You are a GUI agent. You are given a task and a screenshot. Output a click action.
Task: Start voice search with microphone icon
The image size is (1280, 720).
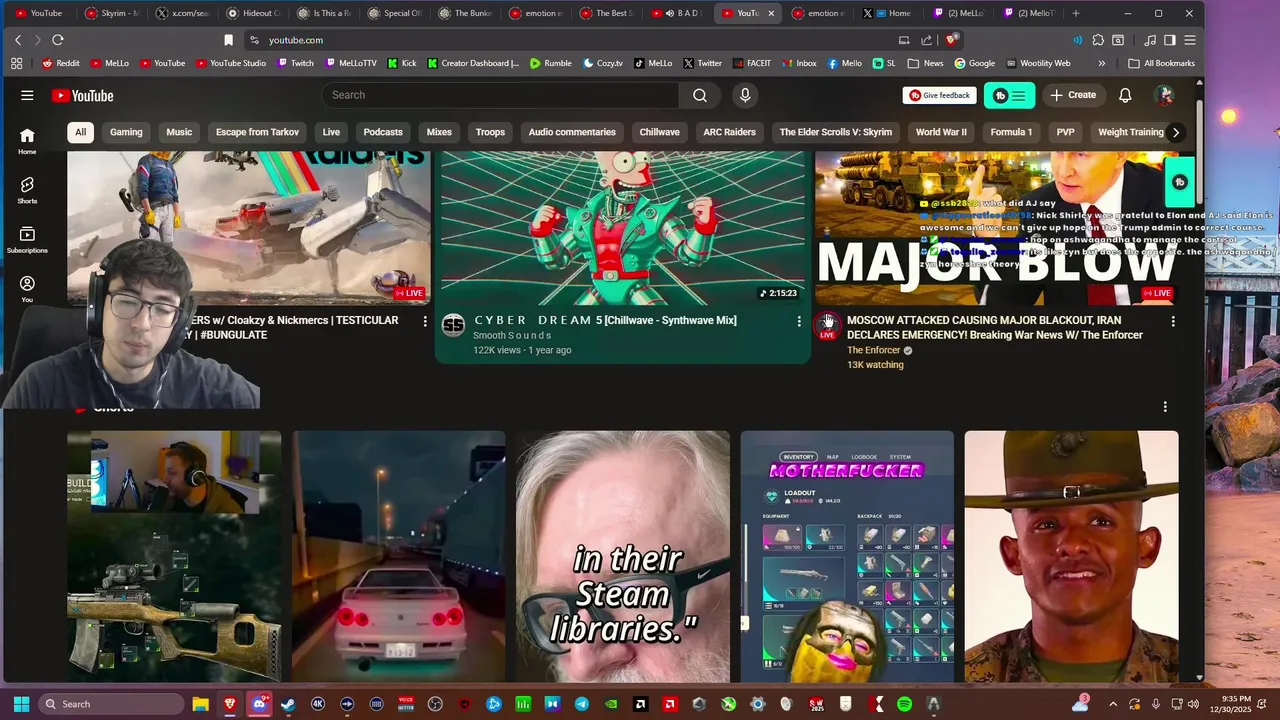744,95
